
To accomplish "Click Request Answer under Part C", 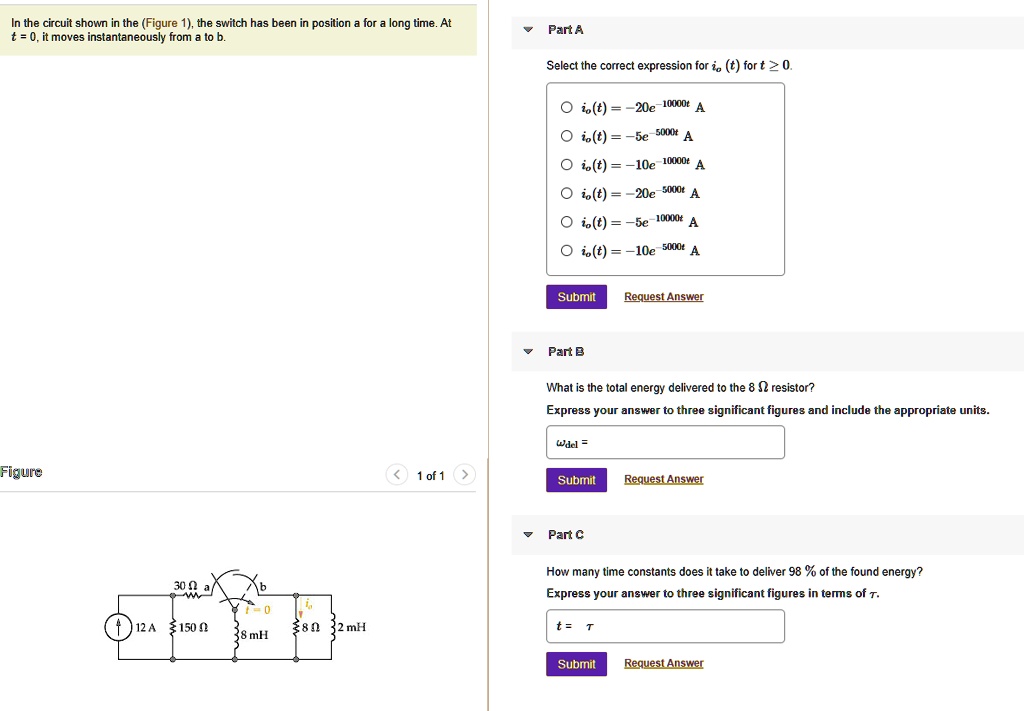I will (663, 663).
